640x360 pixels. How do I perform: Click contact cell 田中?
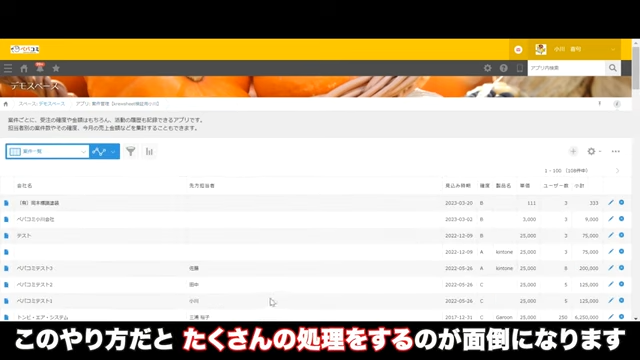(194, 284)
